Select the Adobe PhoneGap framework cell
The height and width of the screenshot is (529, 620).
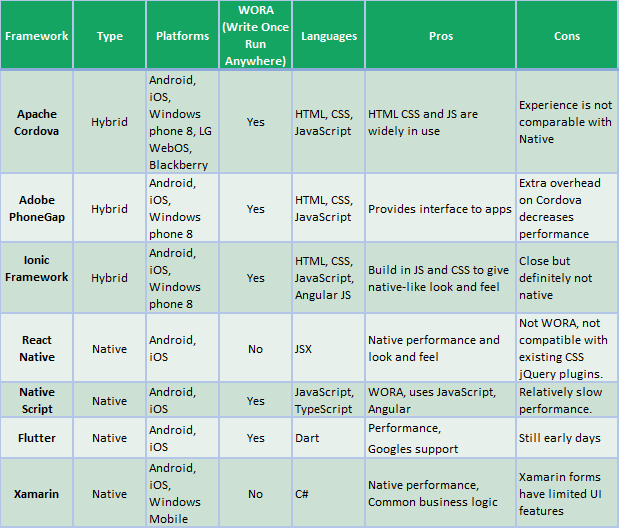tap(37, 209)
